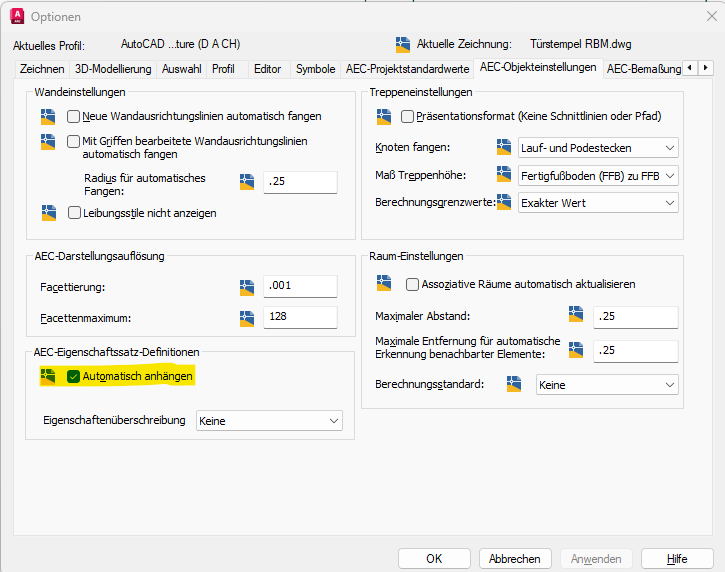Open the Eigenschaftenüberschreibung dropdown
The height and width of the screenshot is (572, 725).
(270, 421)
